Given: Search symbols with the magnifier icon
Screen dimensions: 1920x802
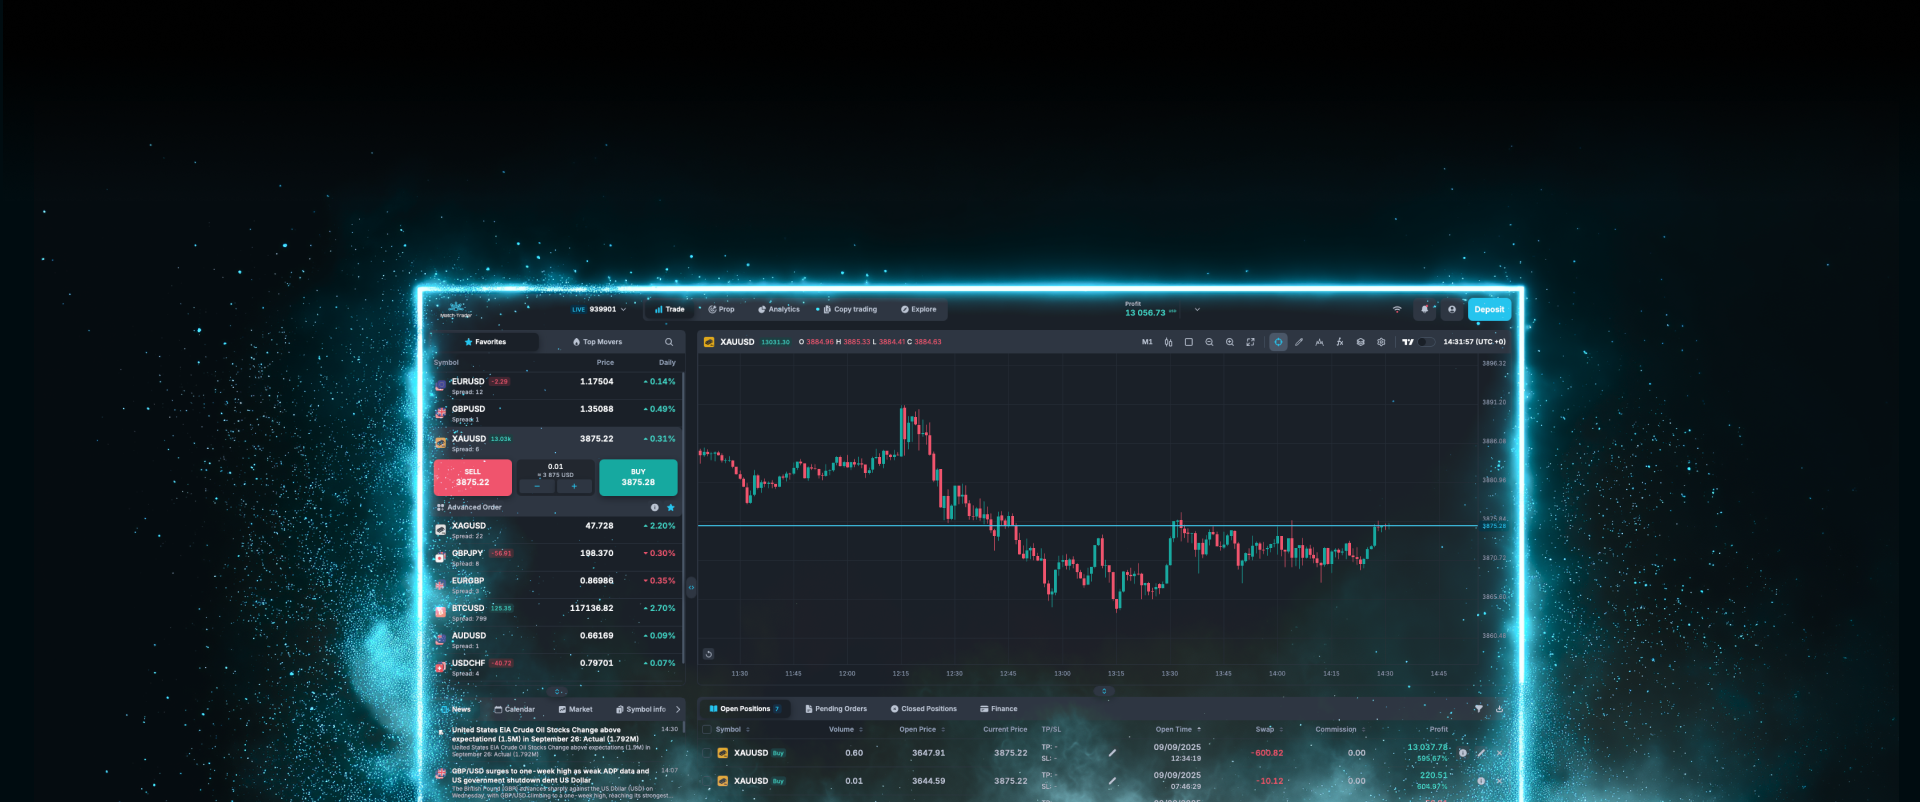Looking at the screenshot, I should 669,342.
